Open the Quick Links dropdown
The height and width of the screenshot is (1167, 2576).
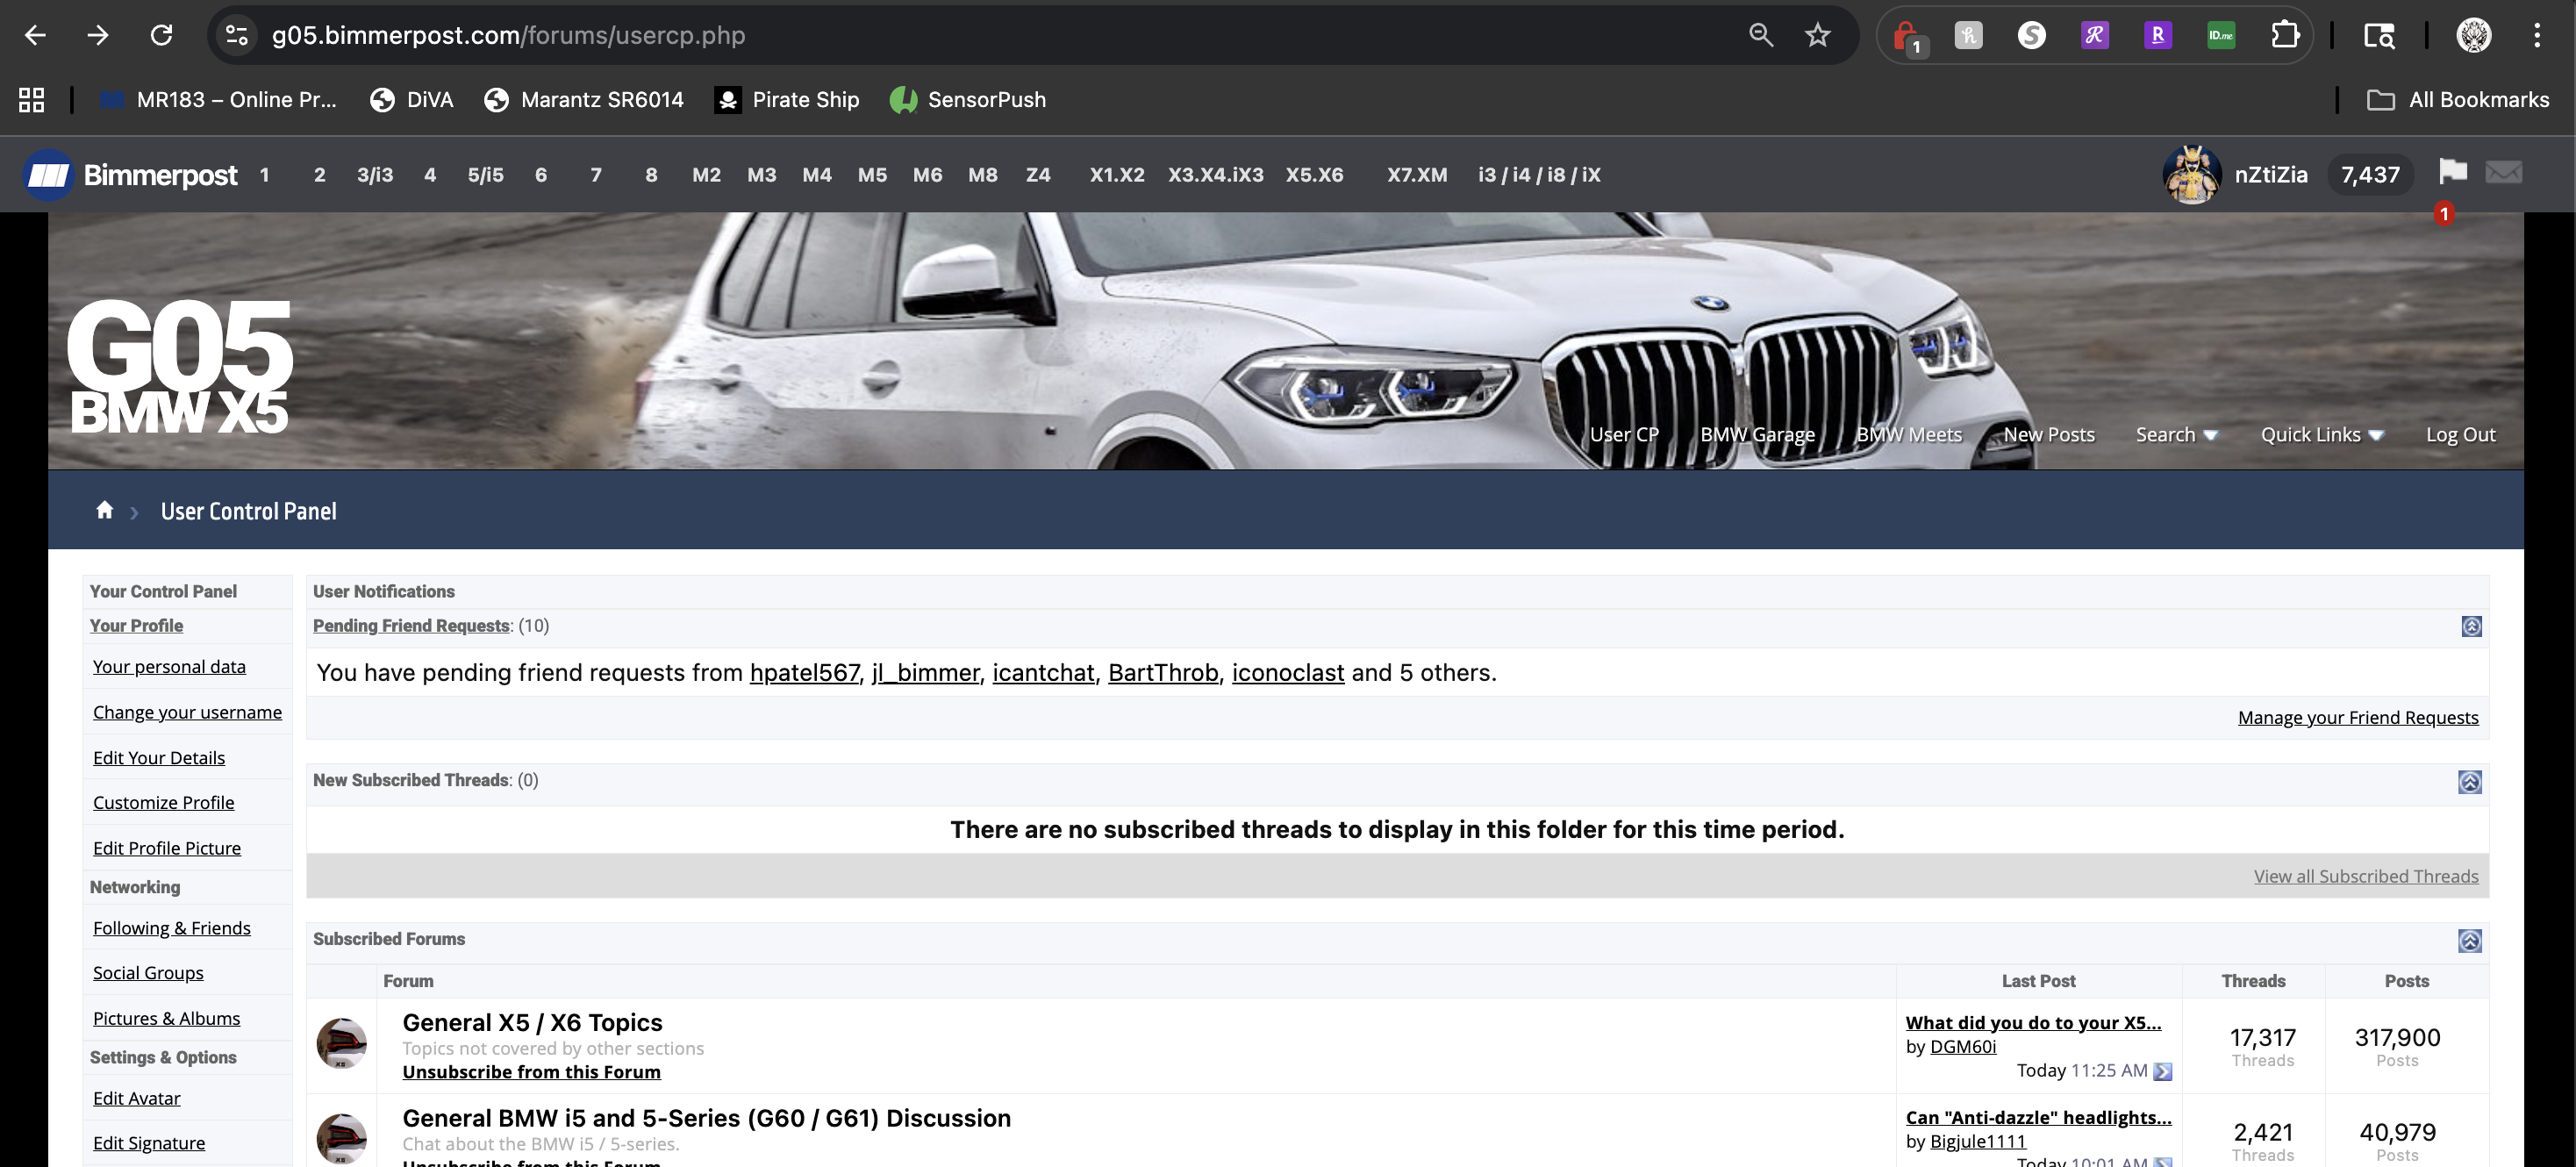pyautogui.click(x=2321, y=435)
